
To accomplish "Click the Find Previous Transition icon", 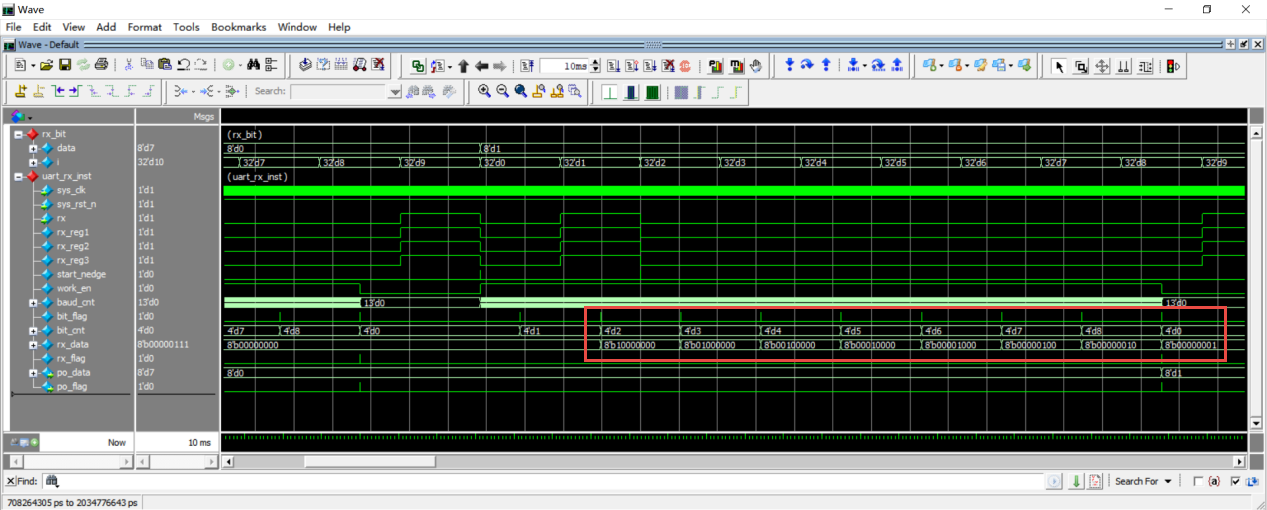I will click(59, 92).
